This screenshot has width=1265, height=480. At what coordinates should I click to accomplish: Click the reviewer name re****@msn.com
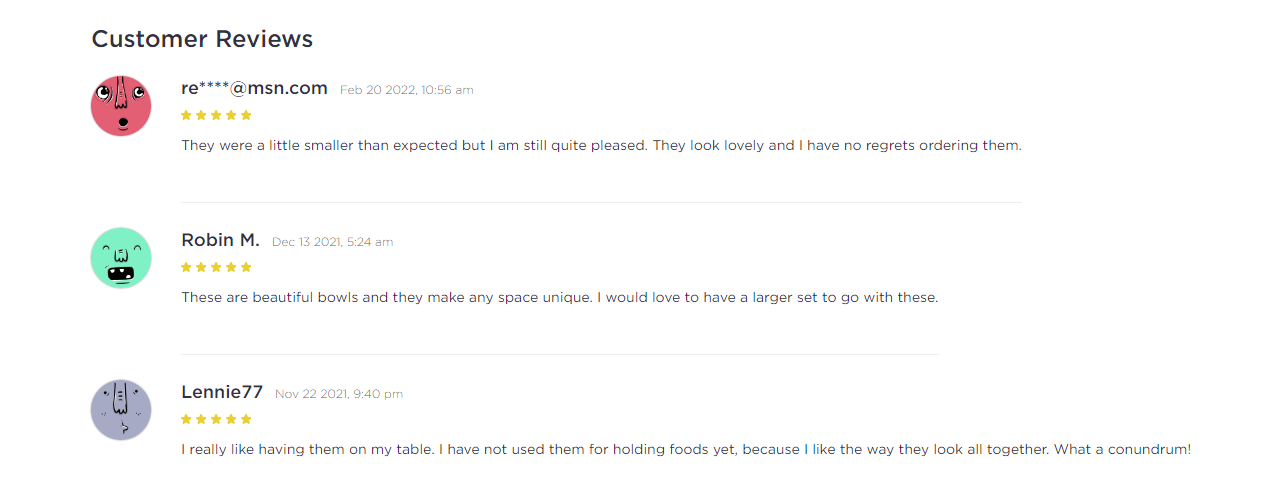[x=254, y=88]
